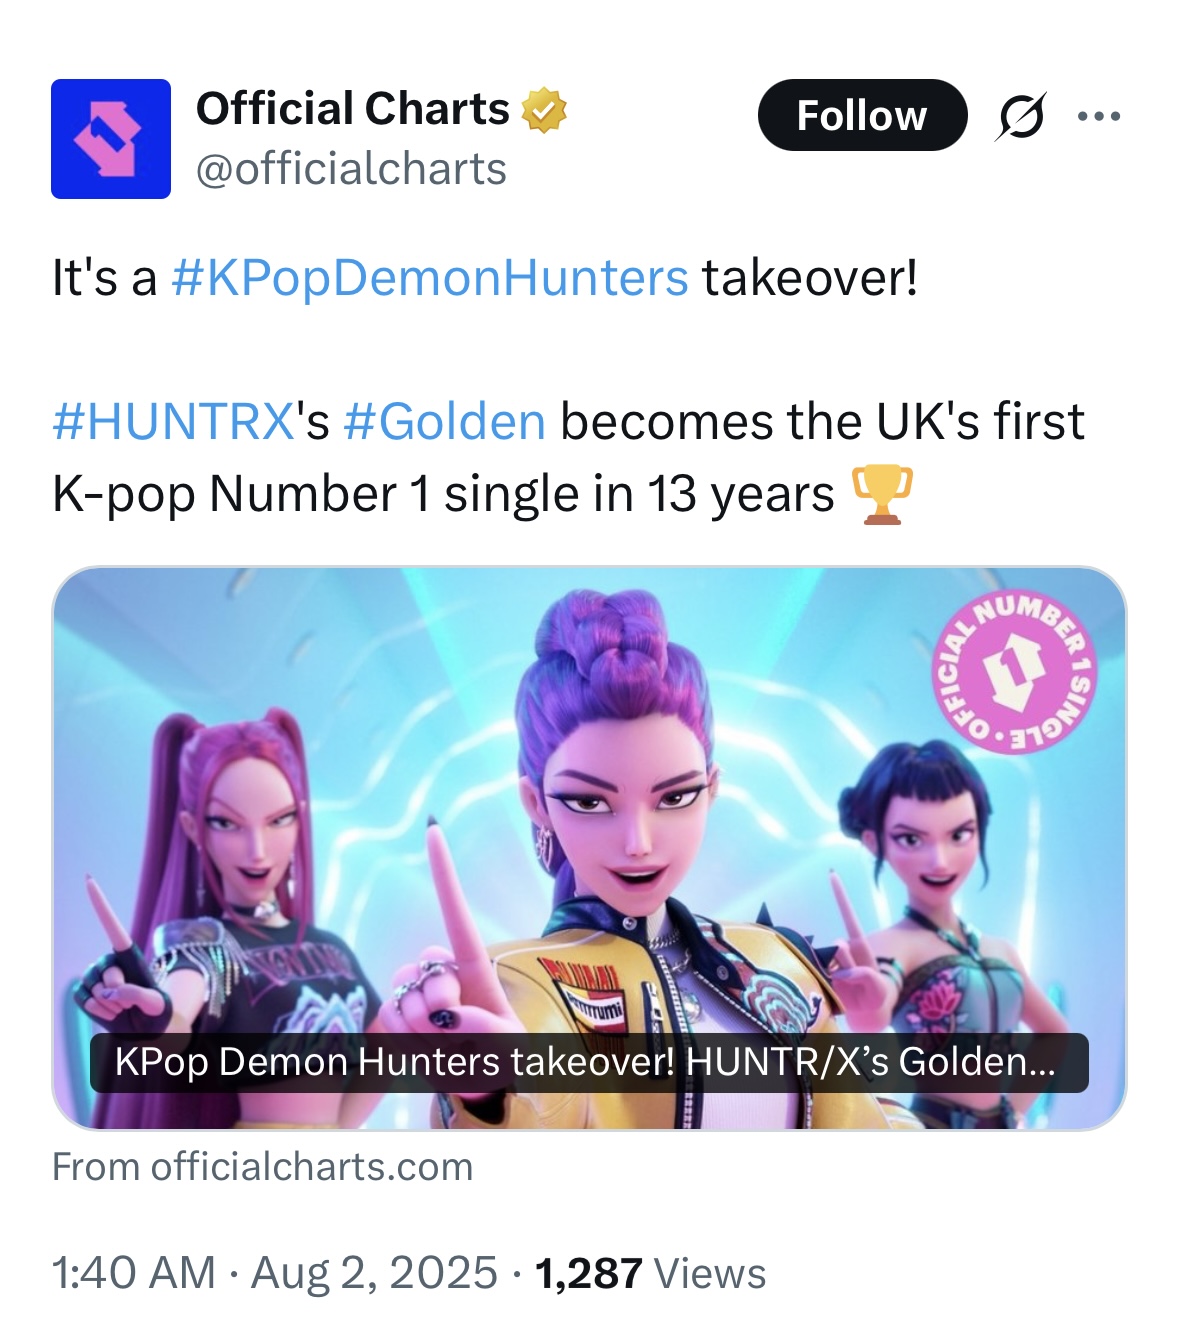Viewport: 1179px width, 1341px height.
Task: Click the trophy emoji in the post
Action: 881,495
